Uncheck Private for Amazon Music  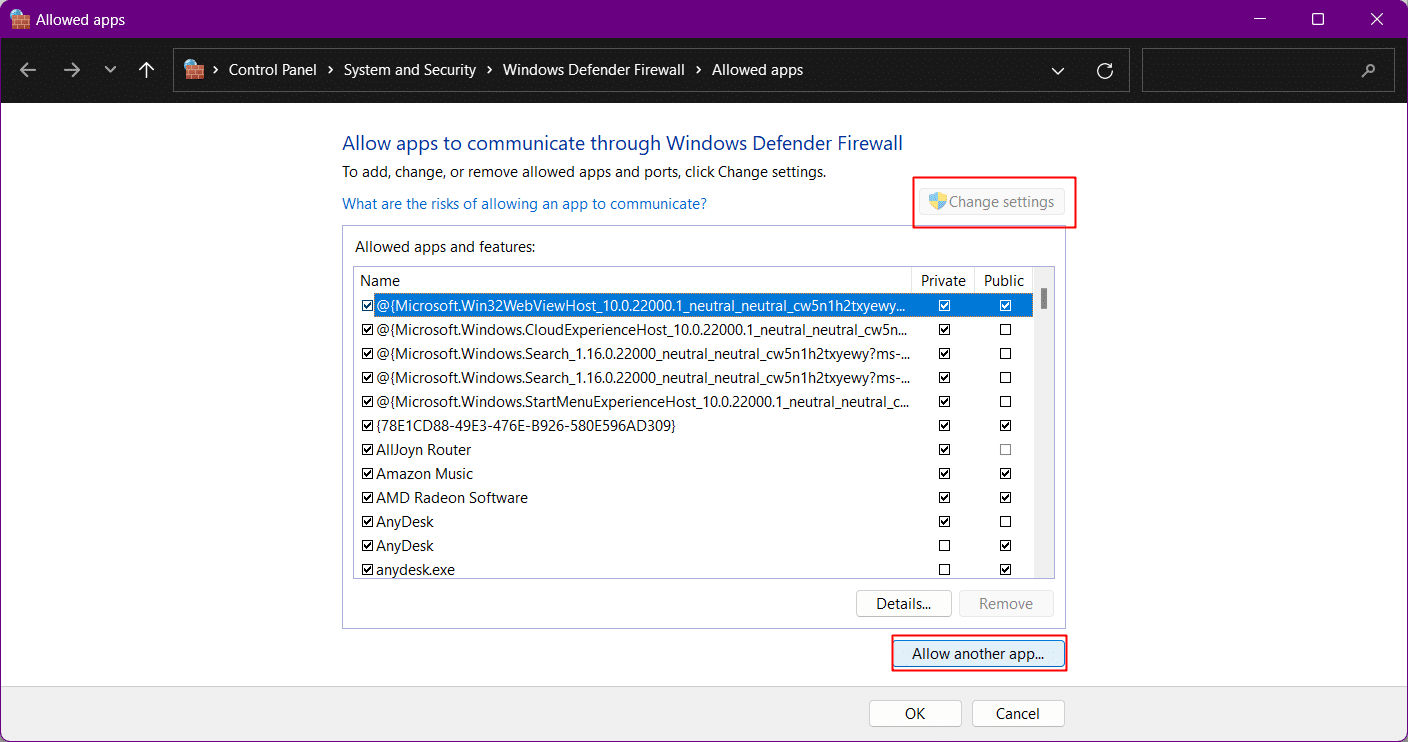[x=944, y=474]
